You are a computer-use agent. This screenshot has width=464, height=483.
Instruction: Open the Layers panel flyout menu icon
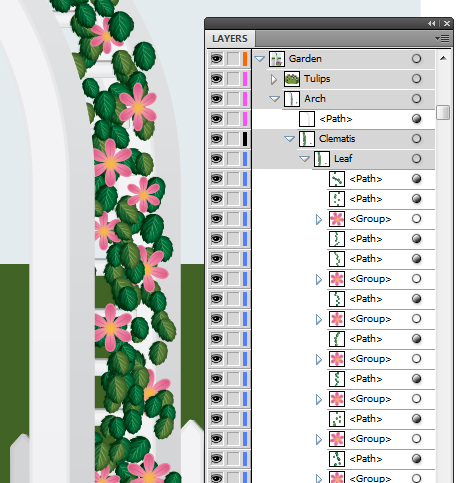click(x=443, y=39)
